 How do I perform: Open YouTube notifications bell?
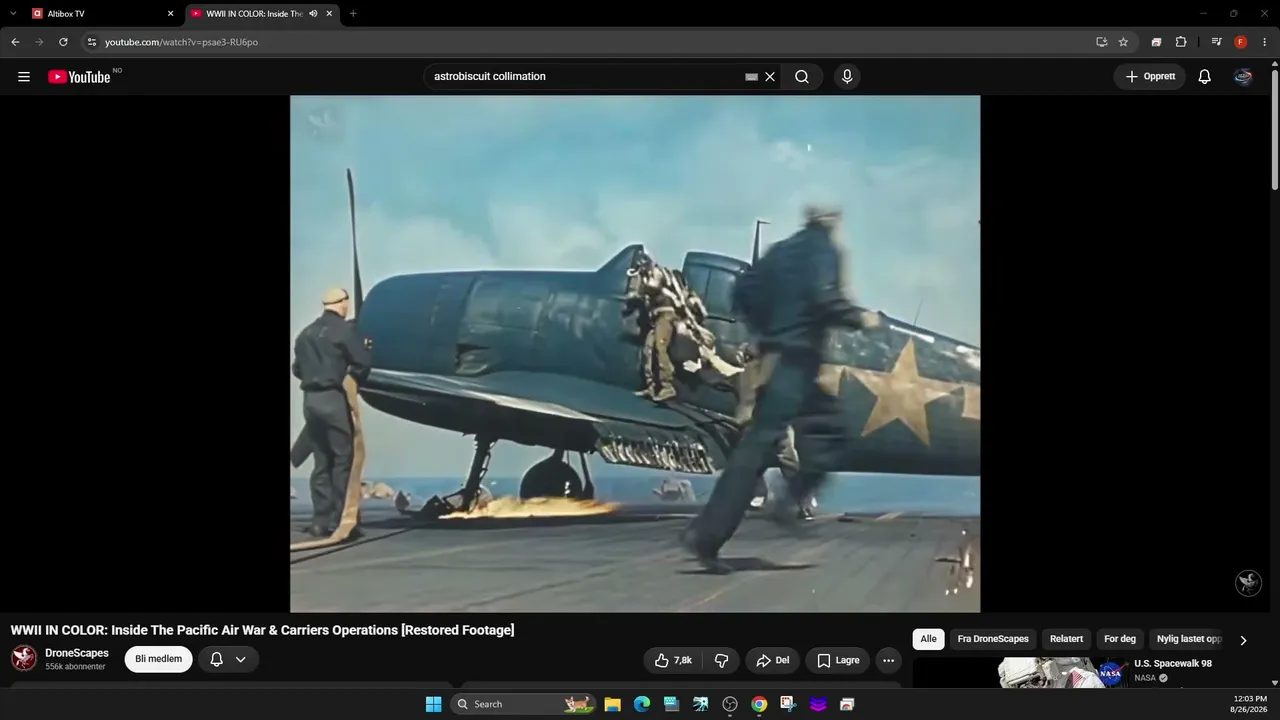coord(1205,77)
